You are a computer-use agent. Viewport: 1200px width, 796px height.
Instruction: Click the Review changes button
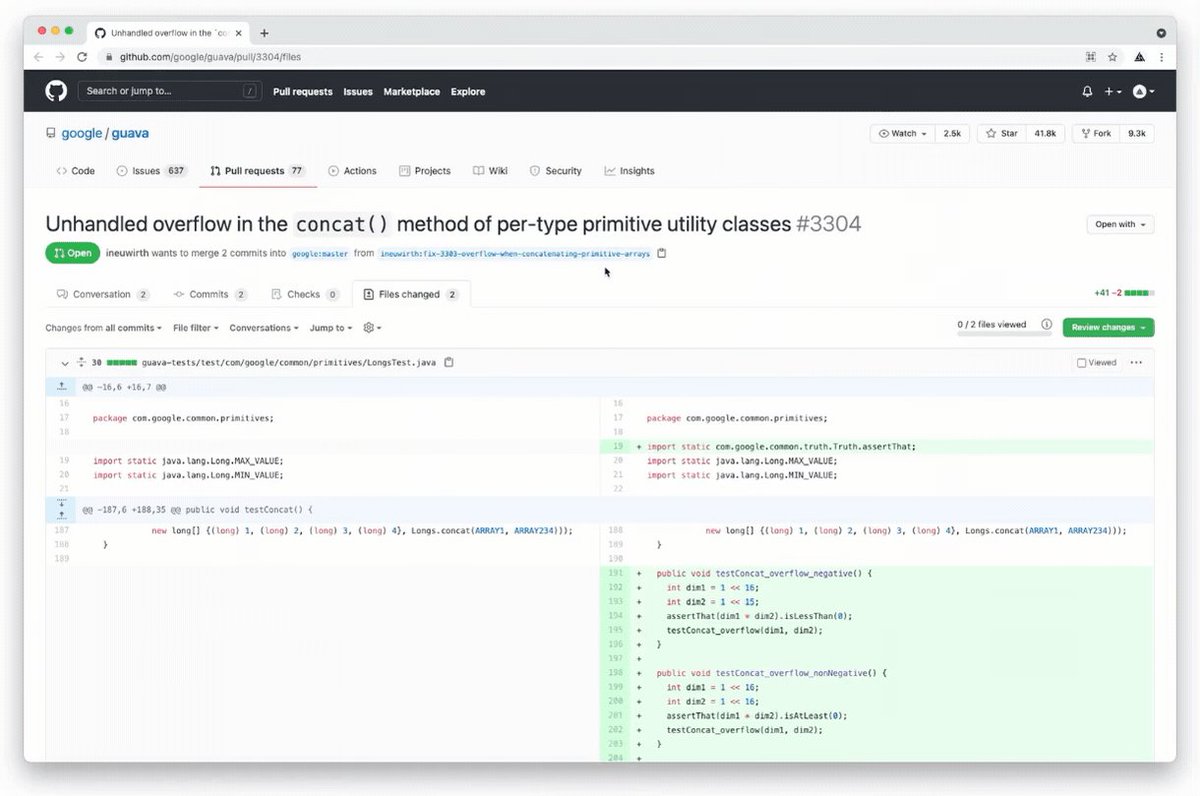pyautogui.click(x=1108, y=327)
